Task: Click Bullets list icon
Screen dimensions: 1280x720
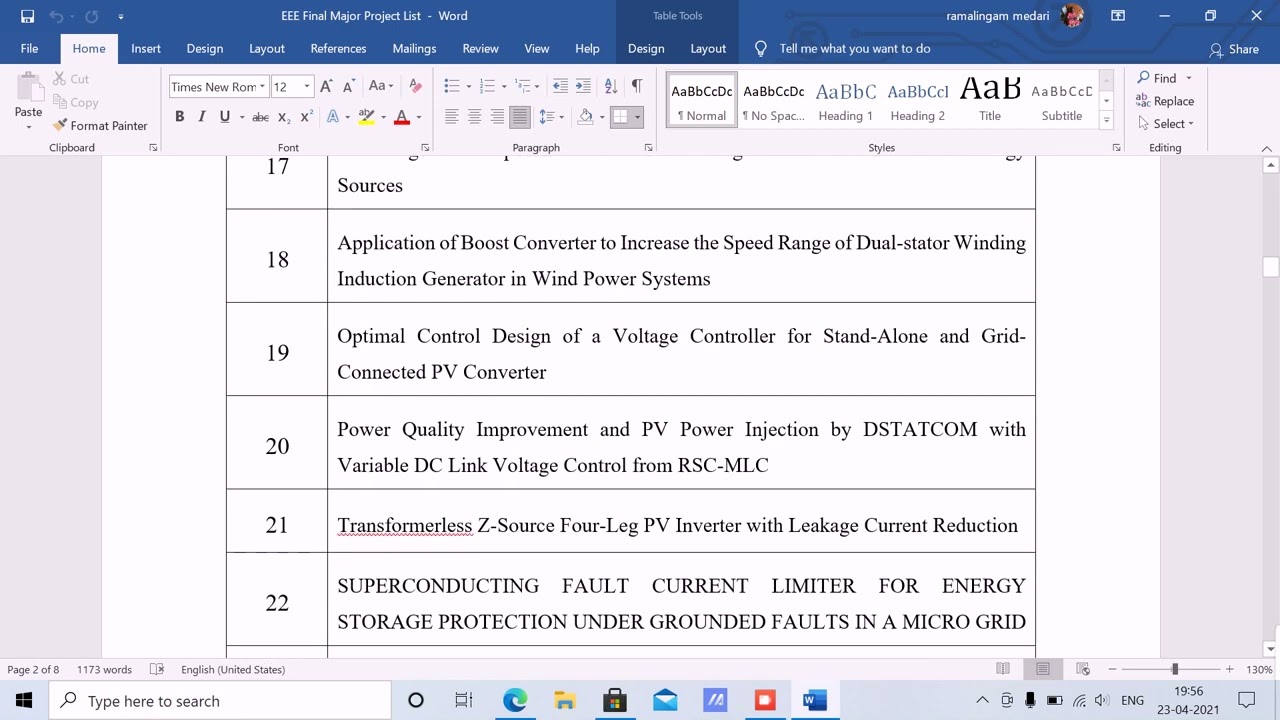Action: coord(451,86)
